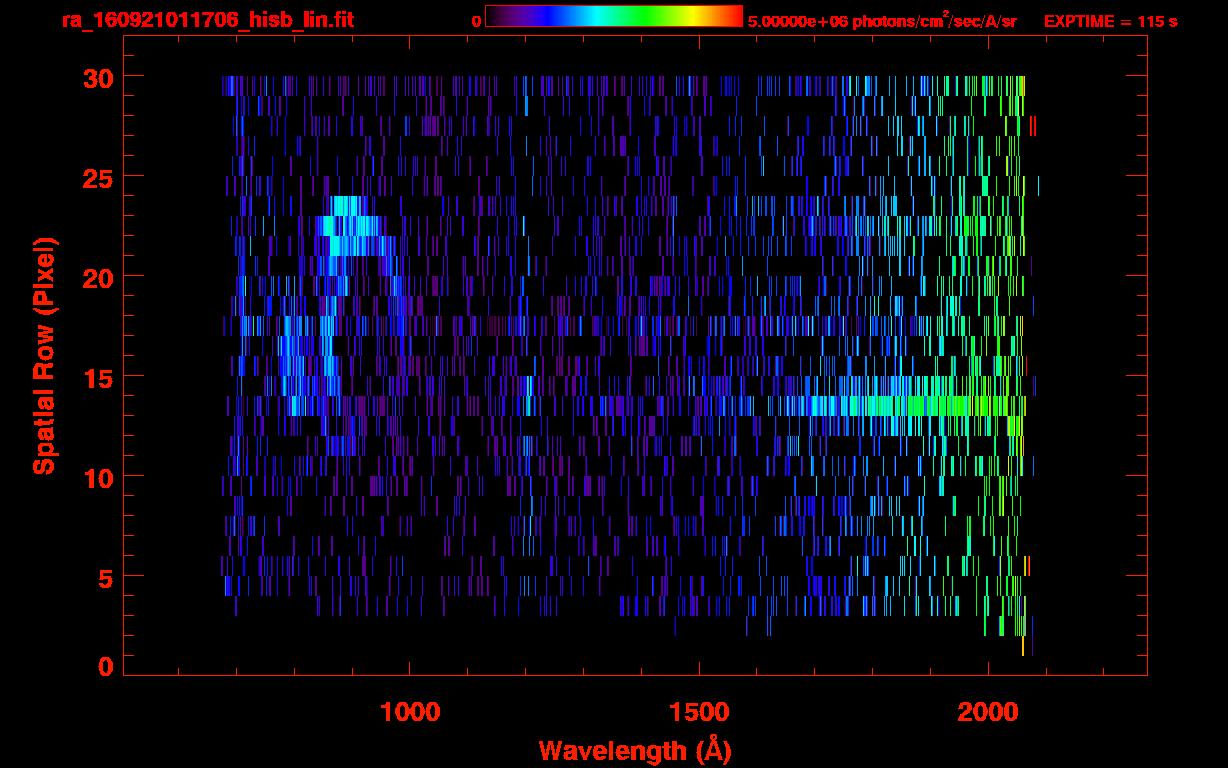
Task: Click the rainbow color scale bar
Action: pos(614,16)
